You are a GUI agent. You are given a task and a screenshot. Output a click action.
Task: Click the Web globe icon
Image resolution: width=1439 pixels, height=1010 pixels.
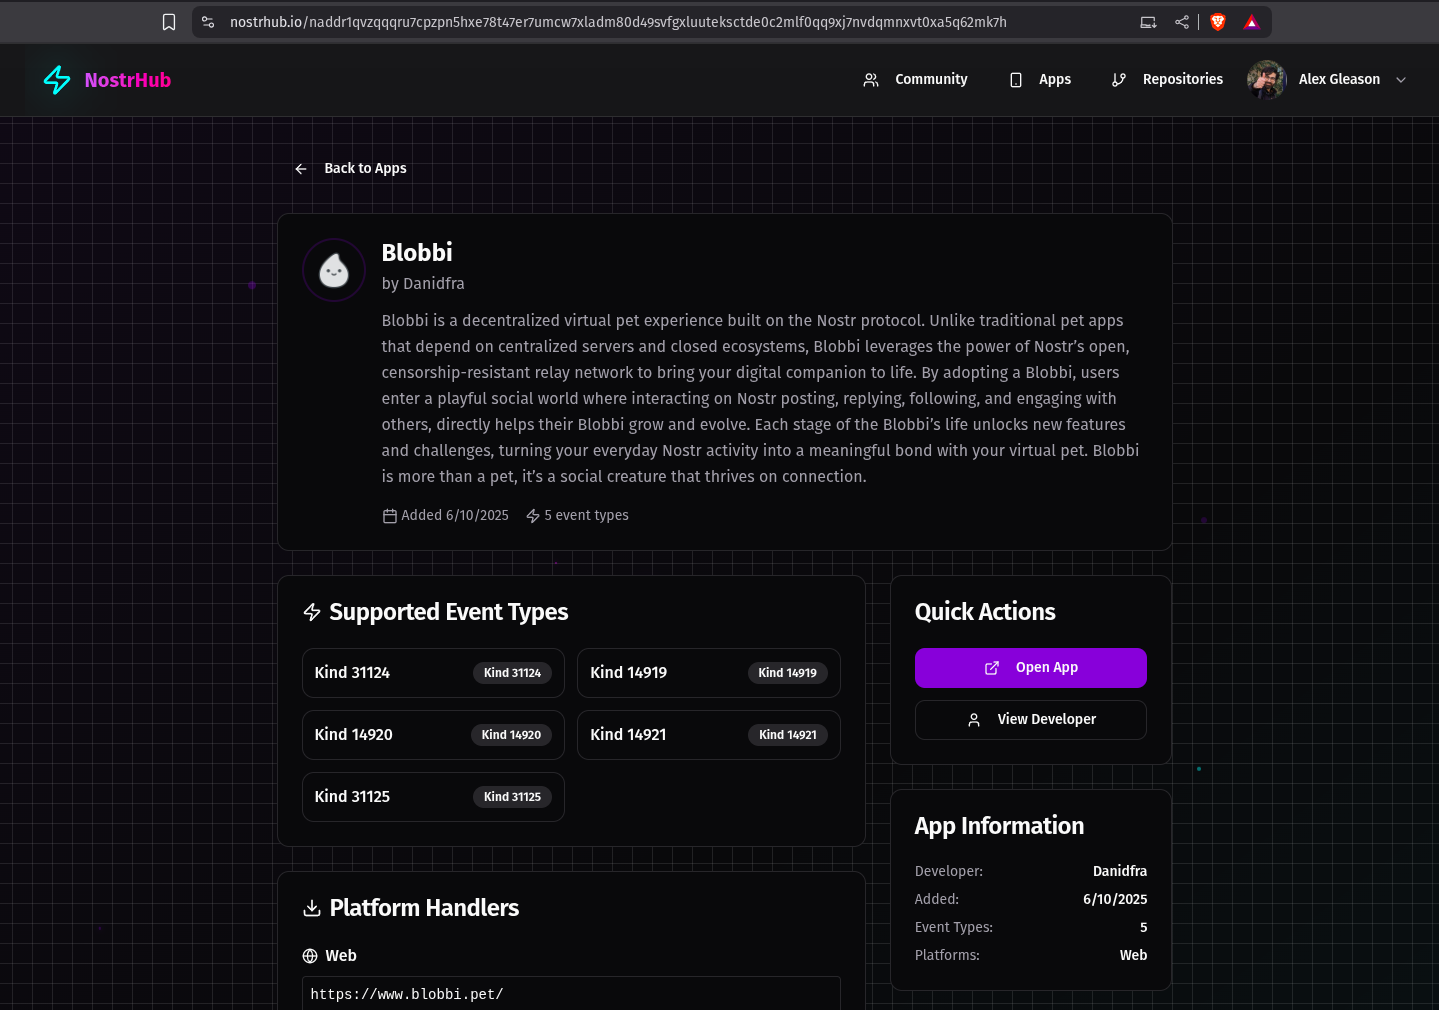tap(310, 956)
